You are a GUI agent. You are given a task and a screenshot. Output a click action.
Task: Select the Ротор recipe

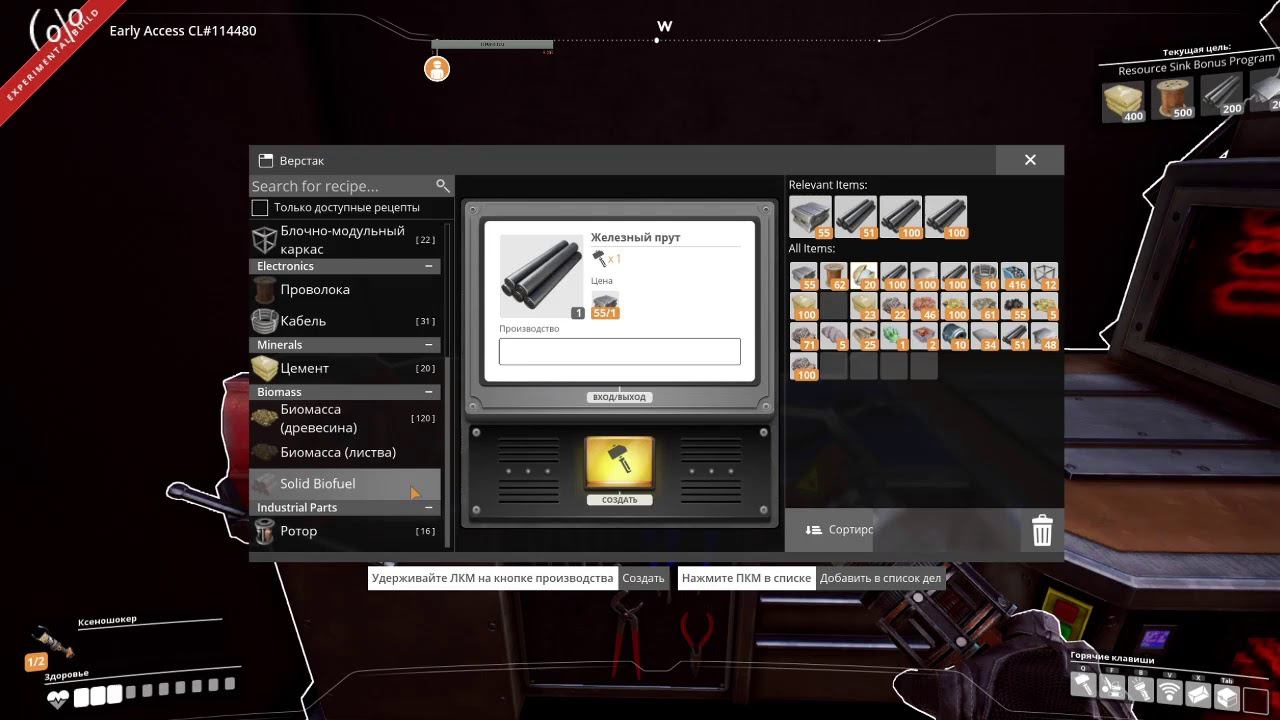click(x=345, y=531)
